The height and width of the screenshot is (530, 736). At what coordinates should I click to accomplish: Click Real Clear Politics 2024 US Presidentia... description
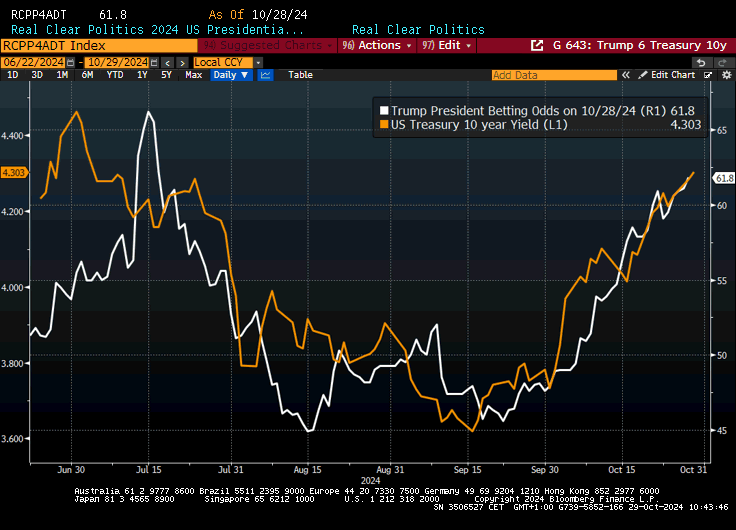click(157, 30)
